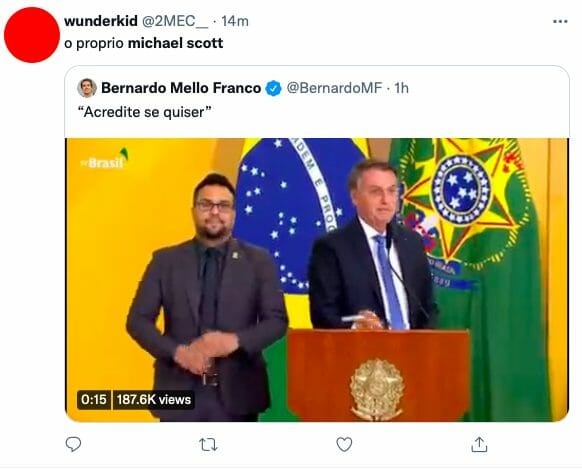Open the red profile avatar of wunderkid
582x469 pixels.
32,35
